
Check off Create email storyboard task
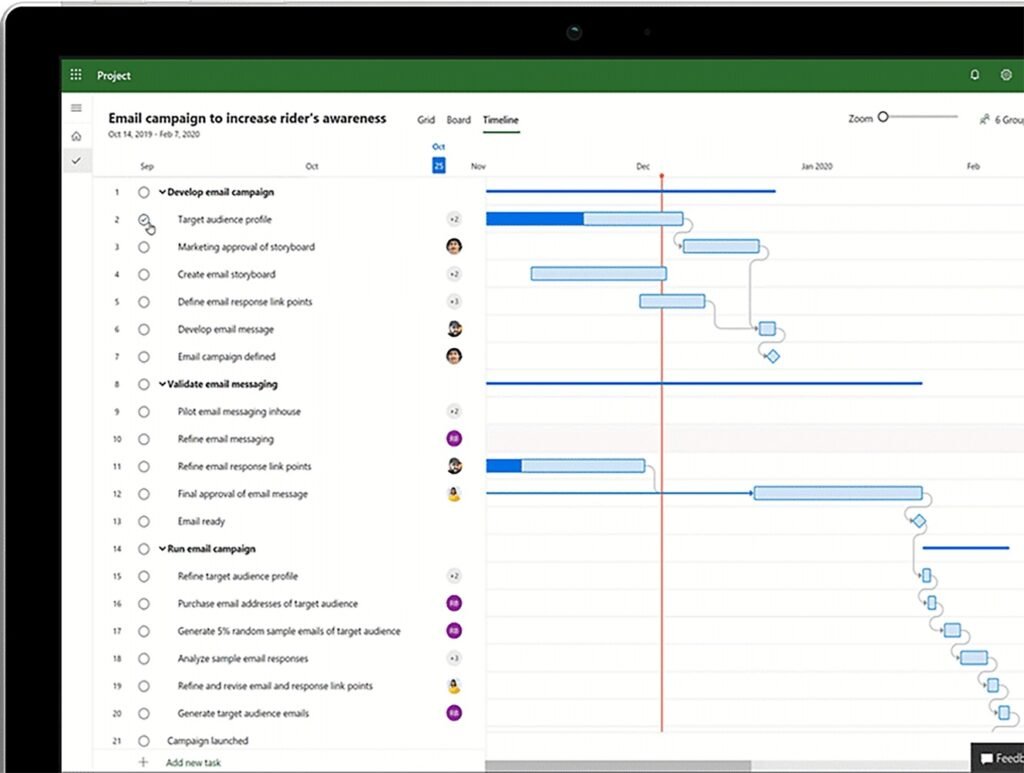tap(144, 274)
